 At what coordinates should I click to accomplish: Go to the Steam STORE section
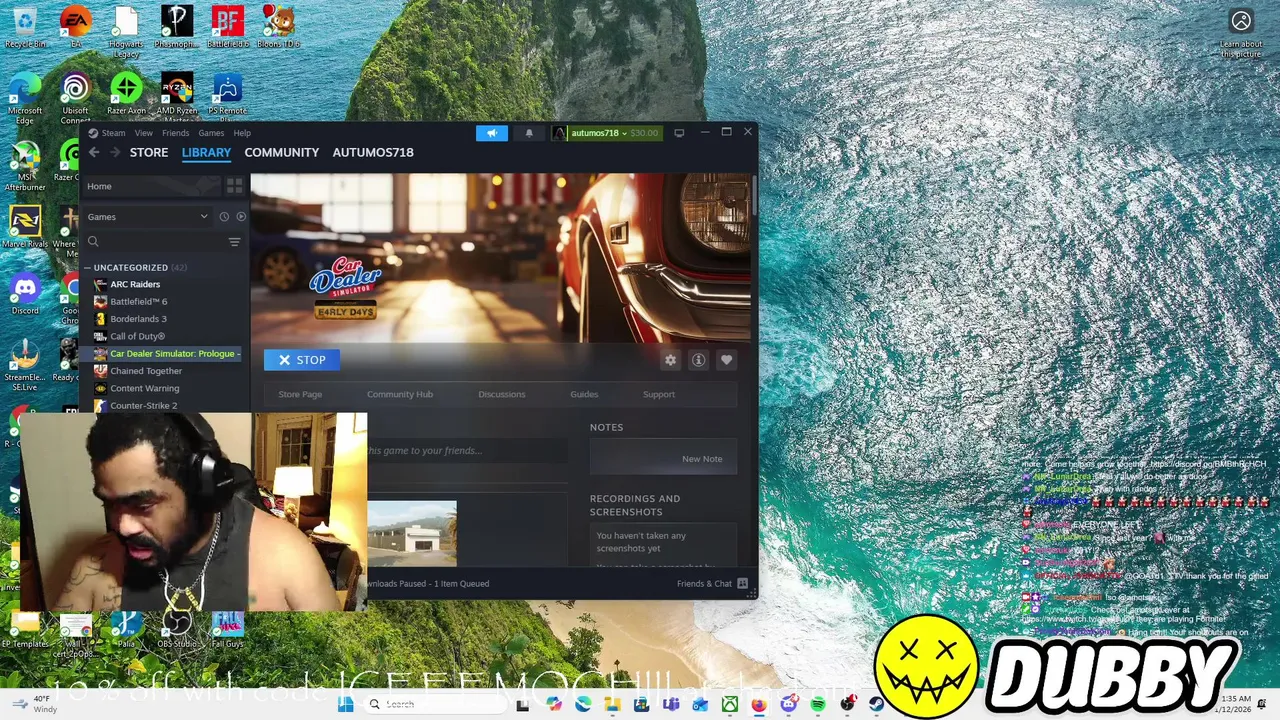click(149, 152)
